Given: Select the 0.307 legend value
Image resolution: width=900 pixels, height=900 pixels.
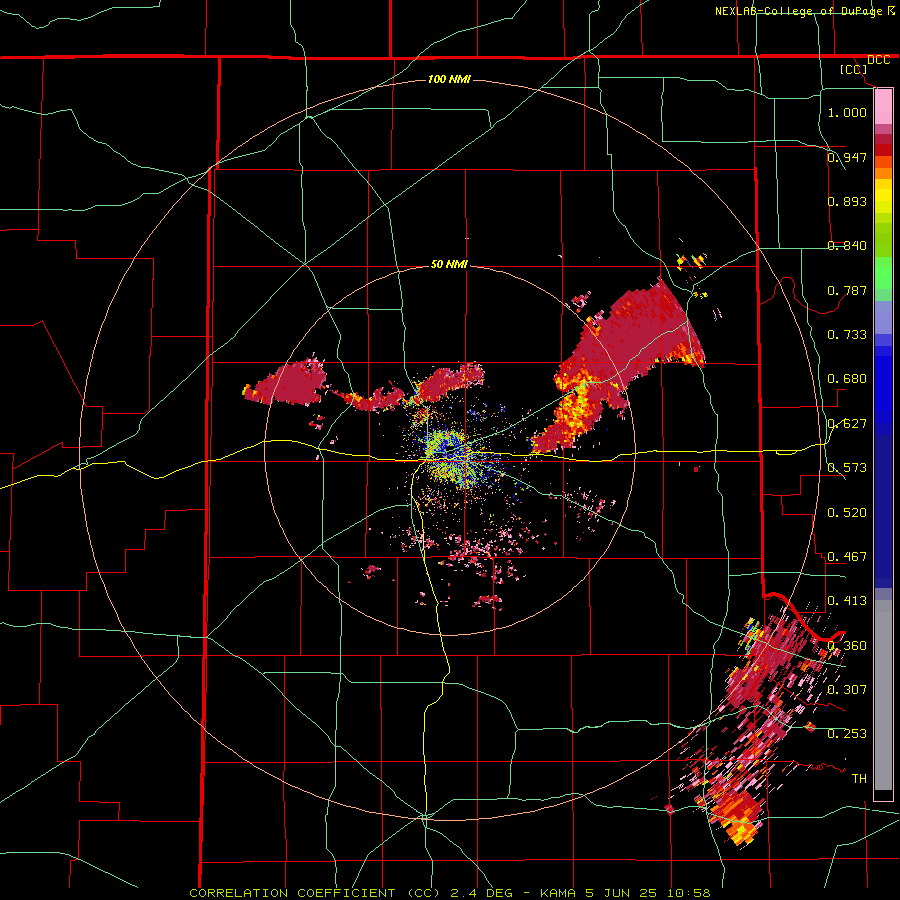Looking at the screenshot, I should point(847,690).
